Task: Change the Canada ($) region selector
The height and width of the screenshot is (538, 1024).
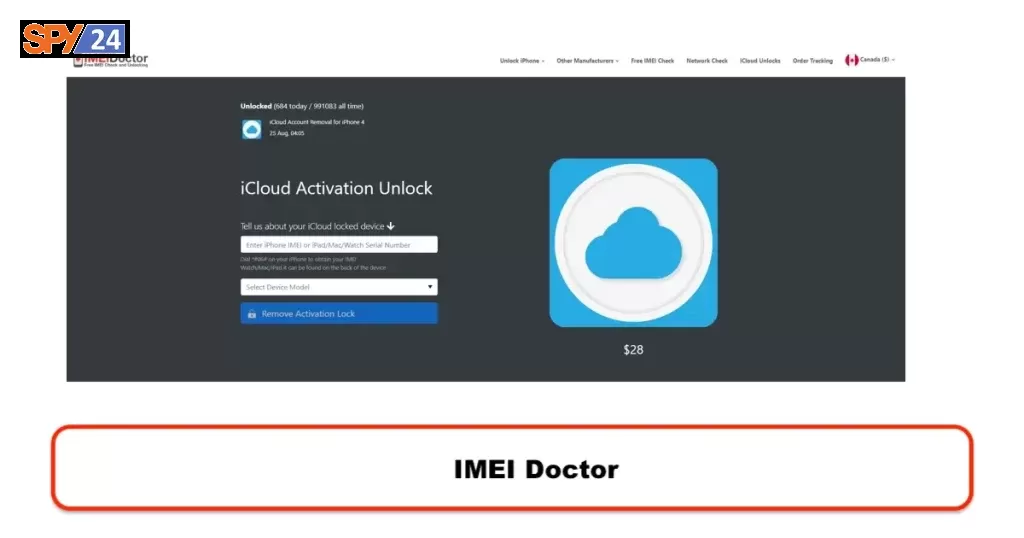Action: coord(871,60)
